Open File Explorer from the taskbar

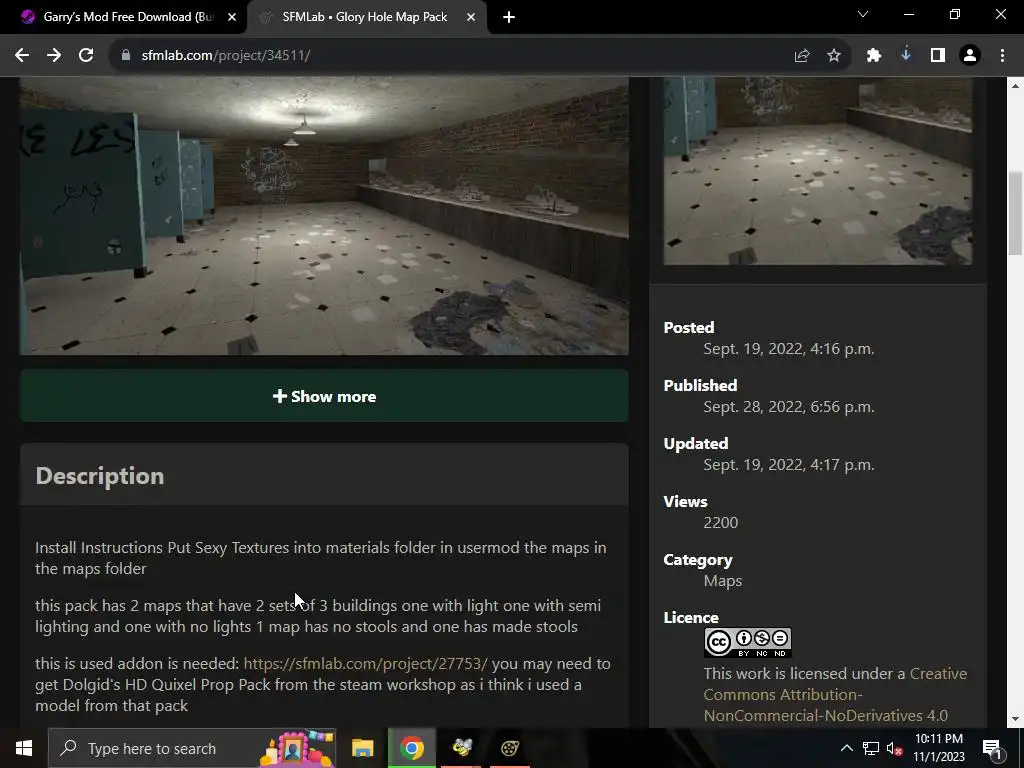click(362, 748)
